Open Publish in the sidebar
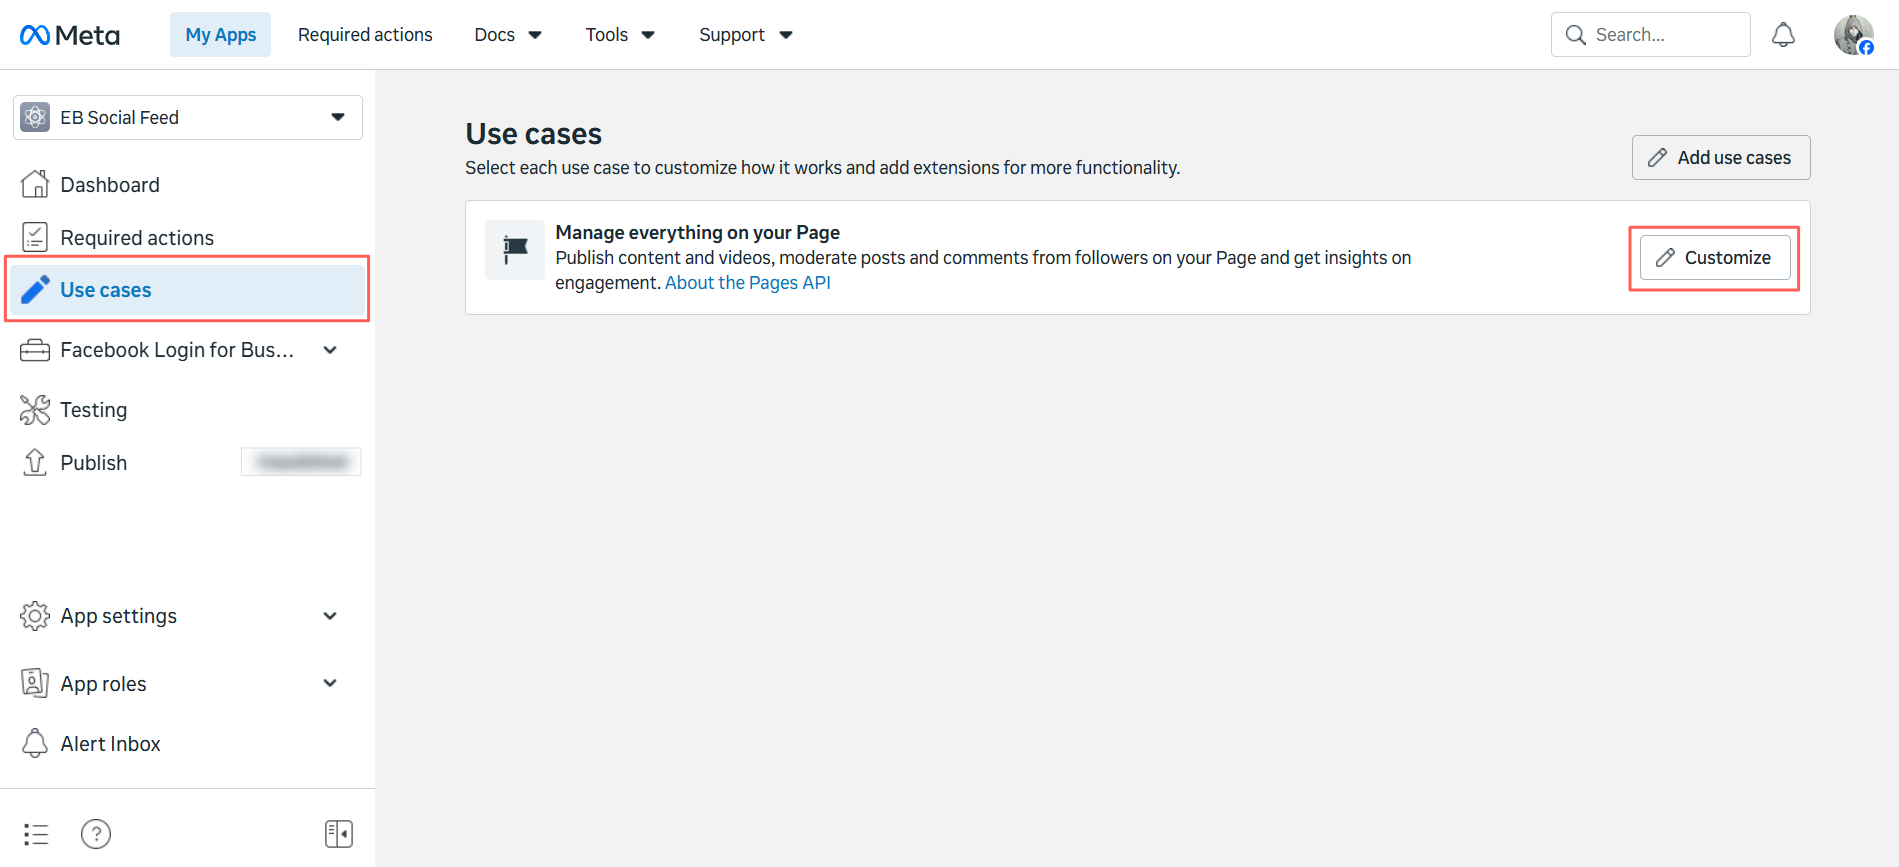The height and width of the screenshot is (867, 1899). pos(93,462)
